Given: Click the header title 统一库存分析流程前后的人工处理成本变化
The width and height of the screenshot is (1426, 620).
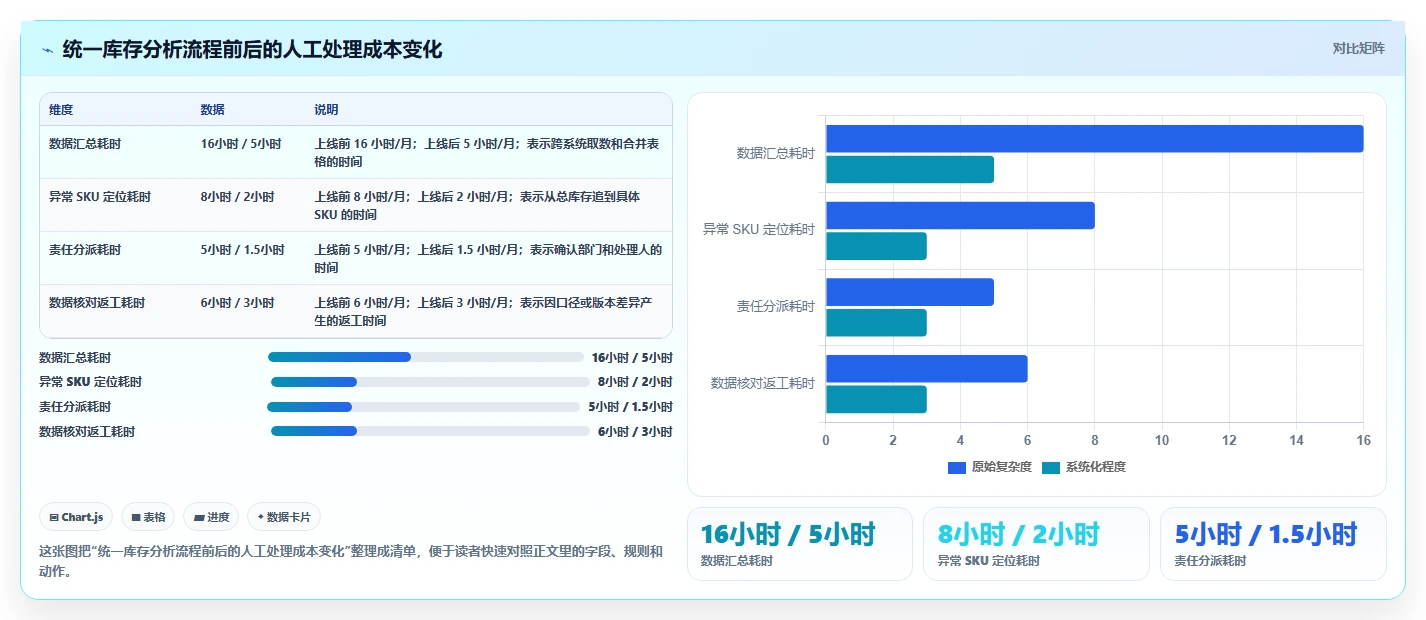Looking at the screenshot, I should click(x=252, y=50).
